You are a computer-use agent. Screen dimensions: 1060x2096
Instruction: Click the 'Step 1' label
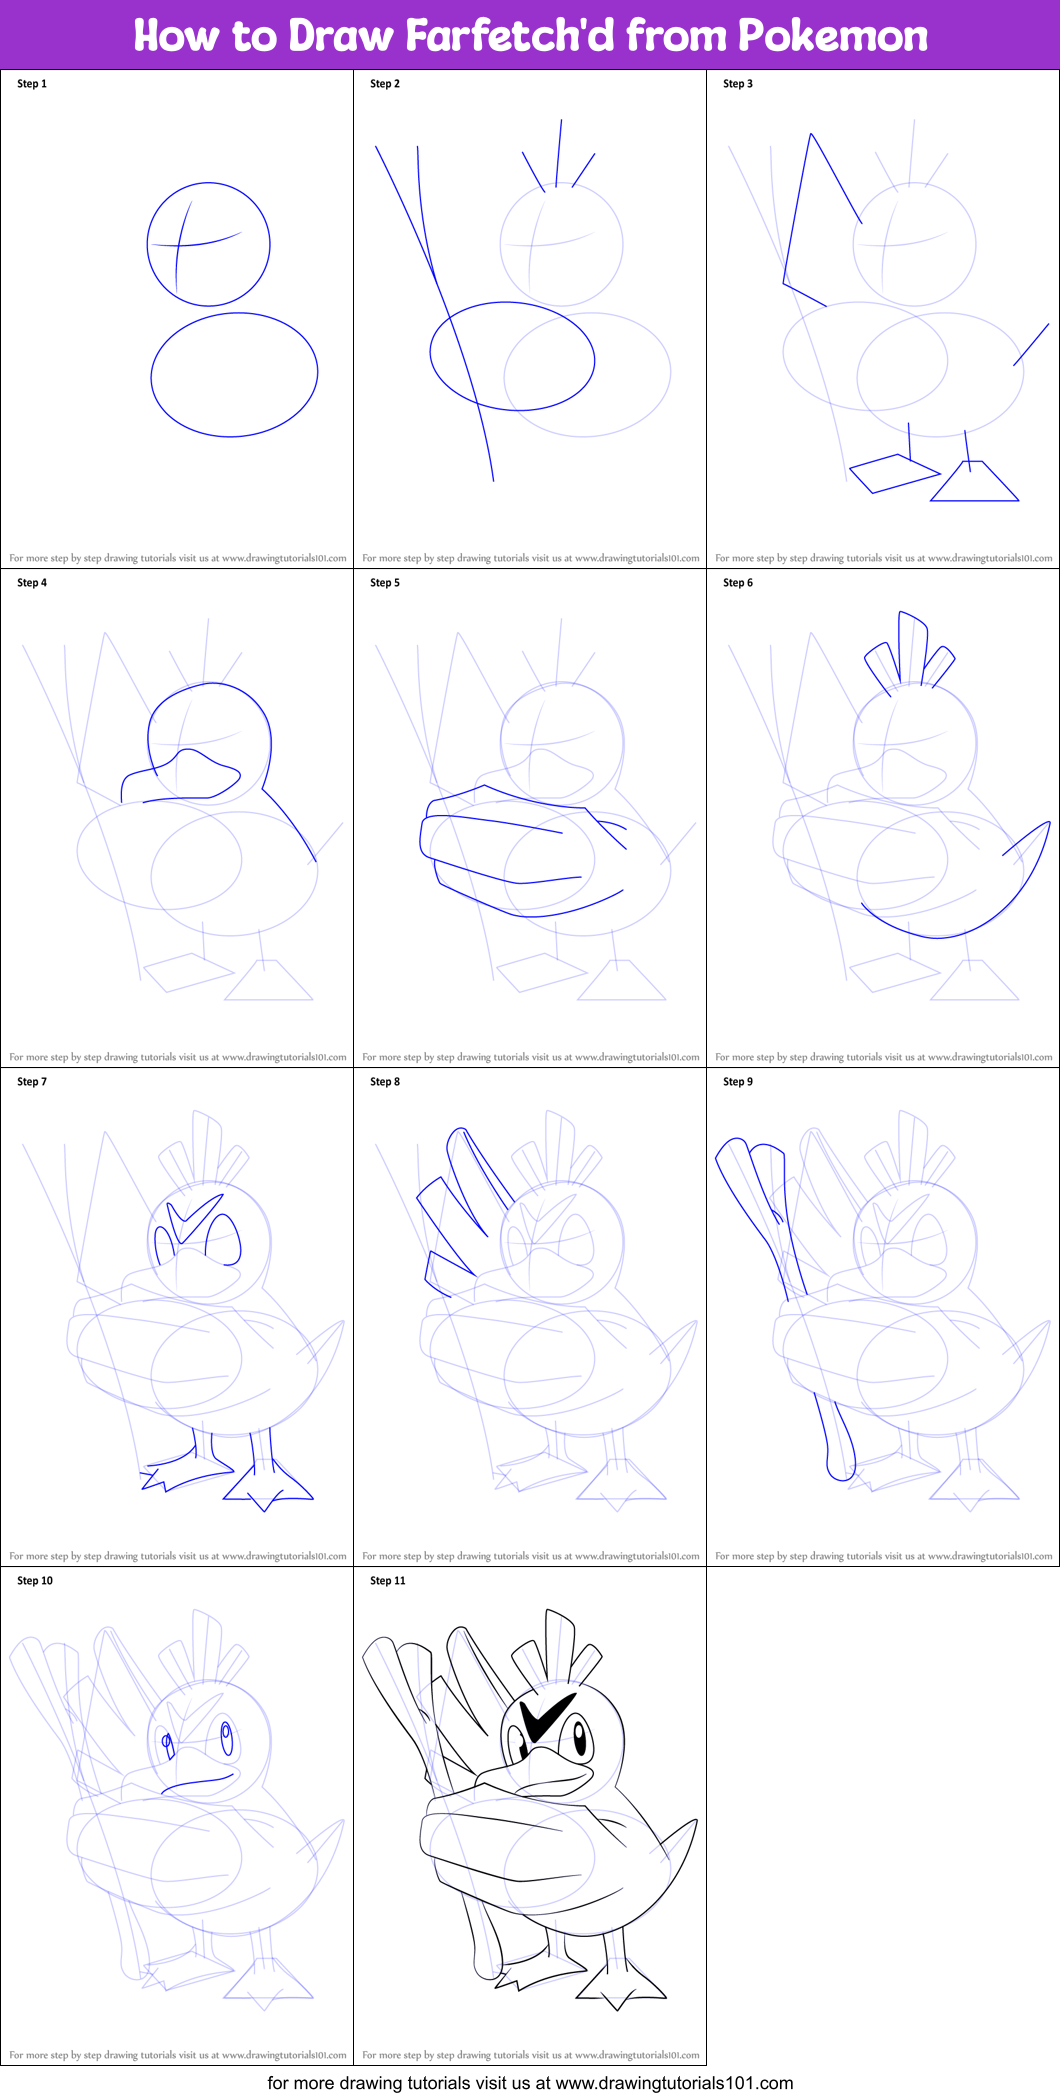(32, 84)
